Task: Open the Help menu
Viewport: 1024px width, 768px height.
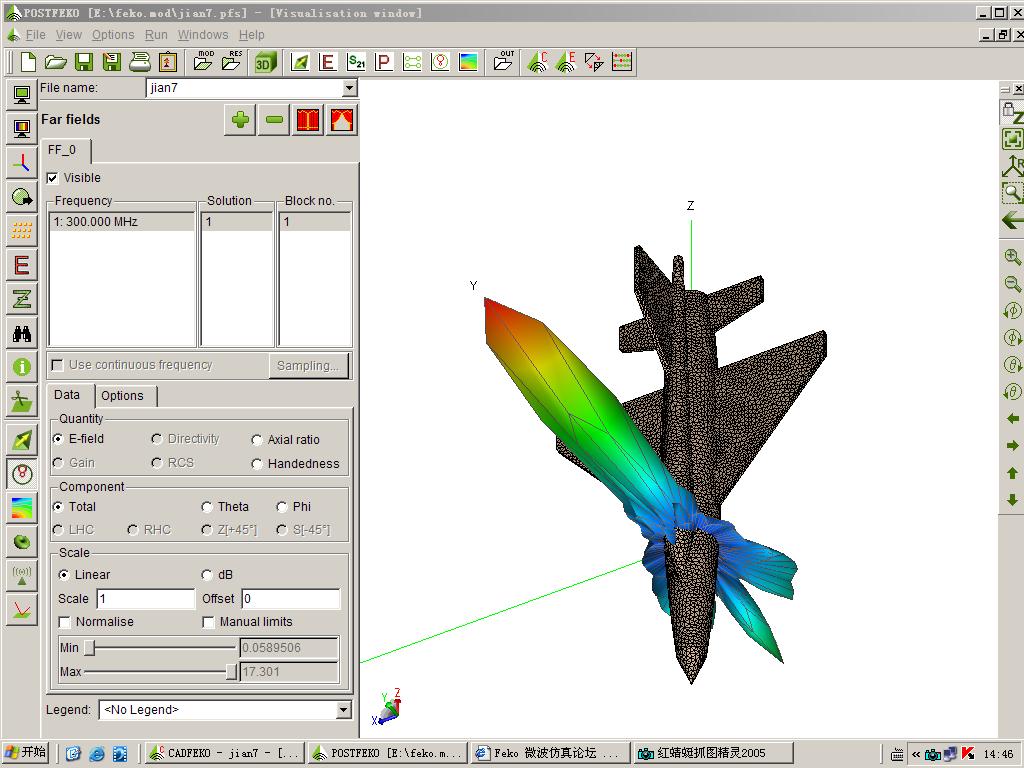Action: tap(251, 35)
